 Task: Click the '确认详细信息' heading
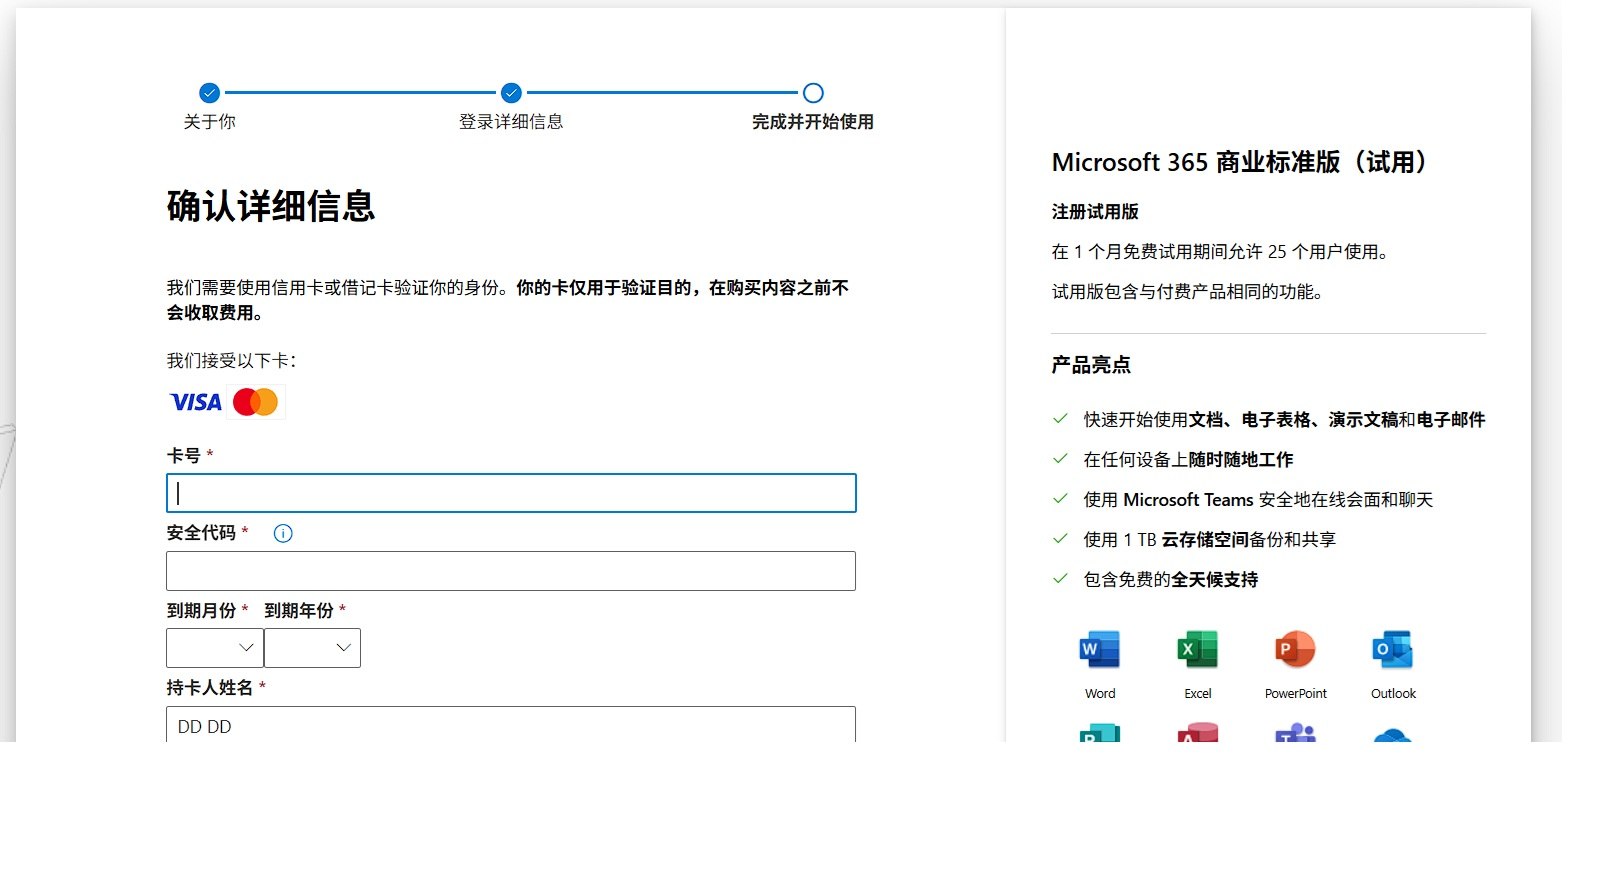coord(271,206)
